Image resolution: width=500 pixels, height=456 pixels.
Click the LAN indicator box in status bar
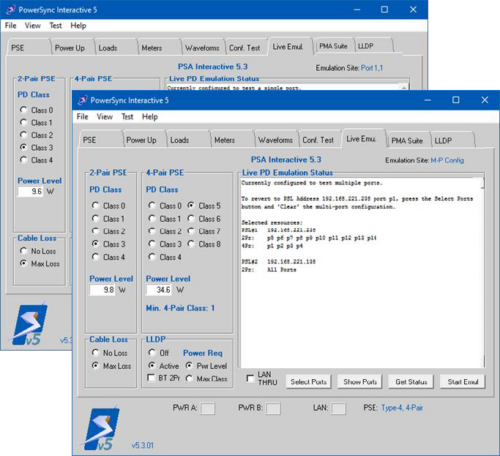point(338,408)
